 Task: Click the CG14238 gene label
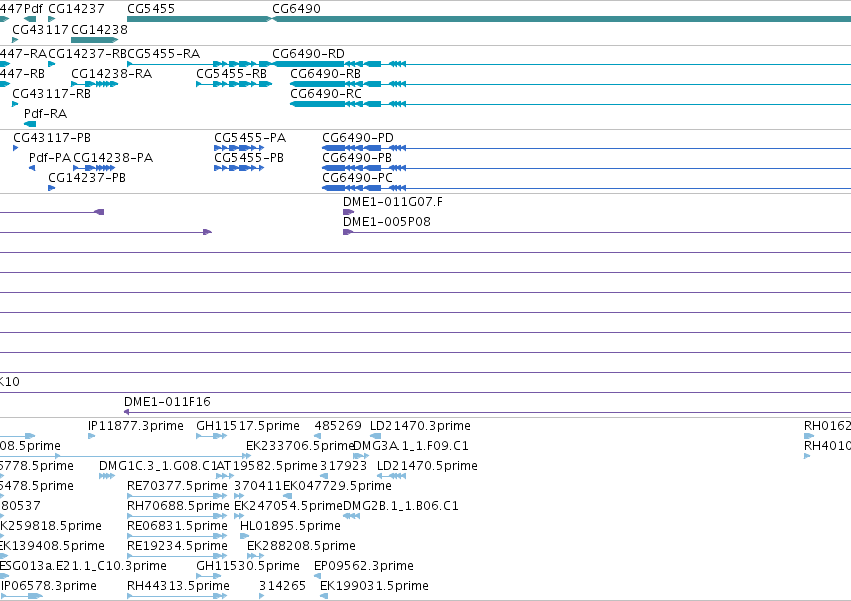pos(99,29)
